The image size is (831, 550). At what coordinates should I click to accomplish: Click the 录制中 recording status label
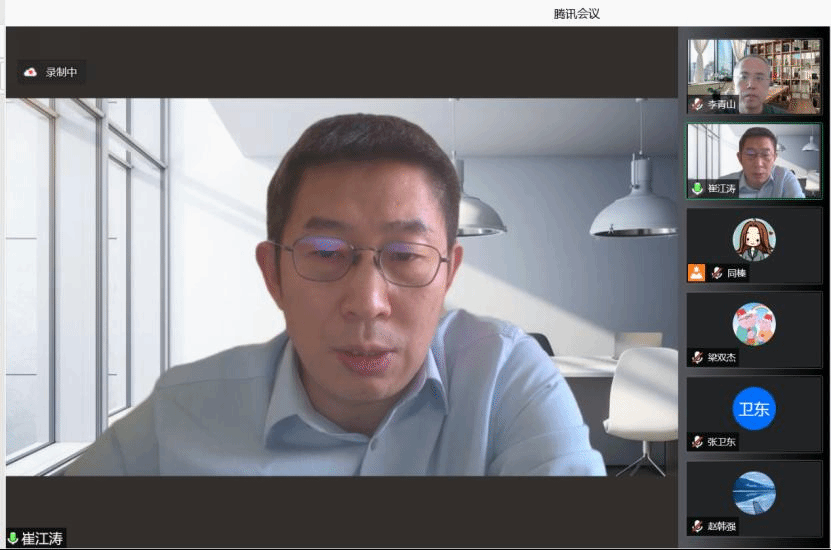coord(61,72)
